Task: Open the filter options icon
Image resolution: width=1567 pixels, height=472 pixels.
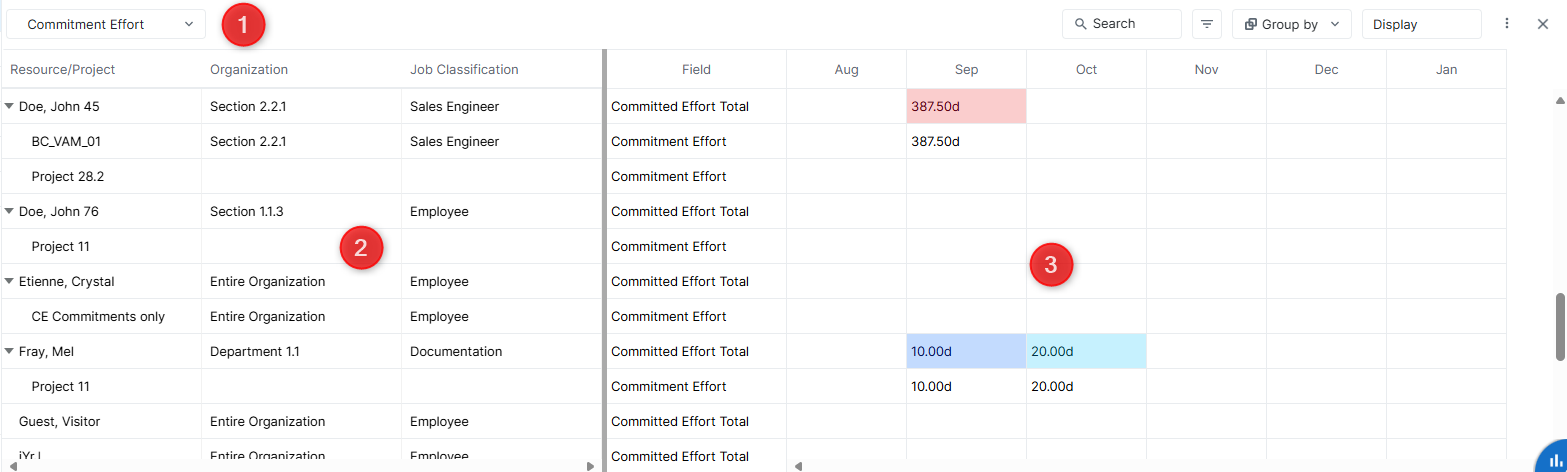Action: 1207,24
